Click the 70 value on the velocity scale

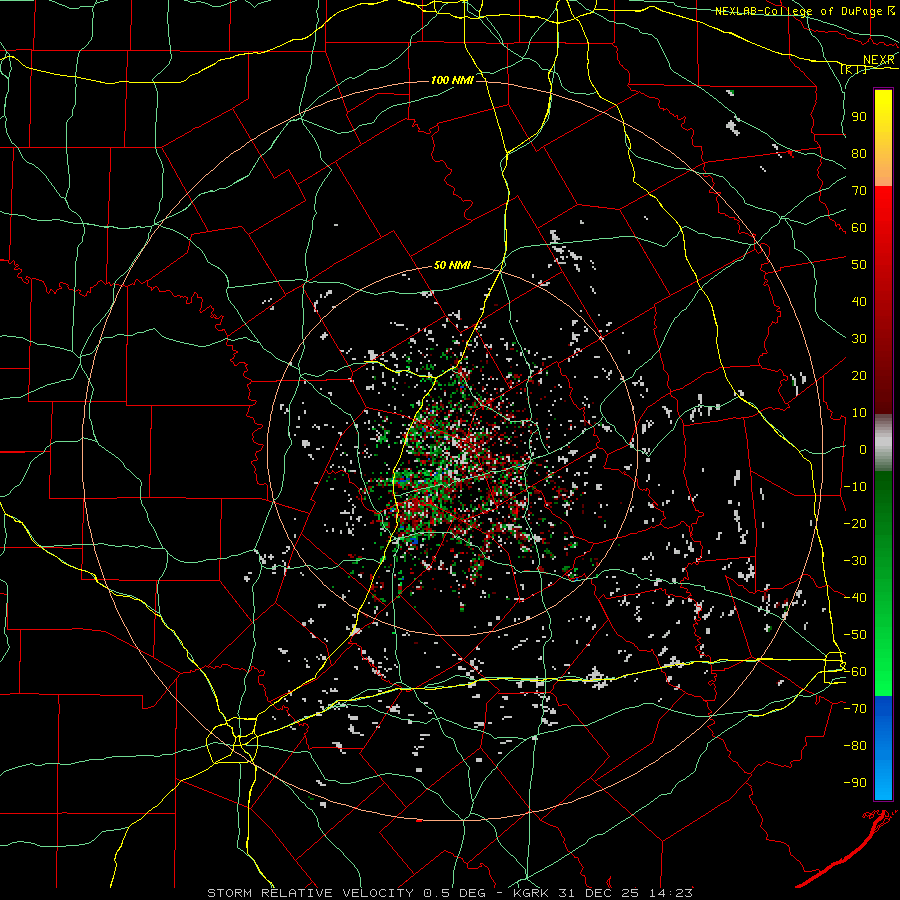click(859, 191)
